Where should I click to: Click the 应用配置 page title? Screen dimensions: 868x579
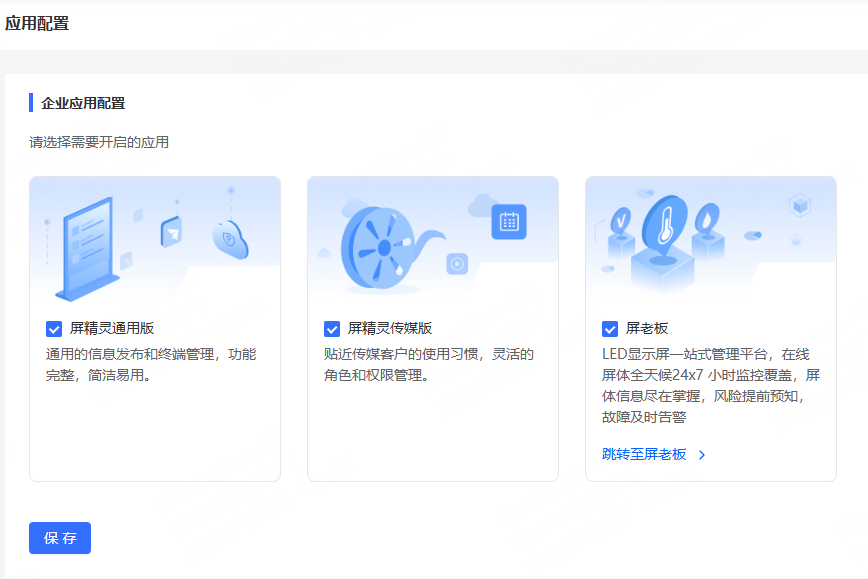pos(37,24)
